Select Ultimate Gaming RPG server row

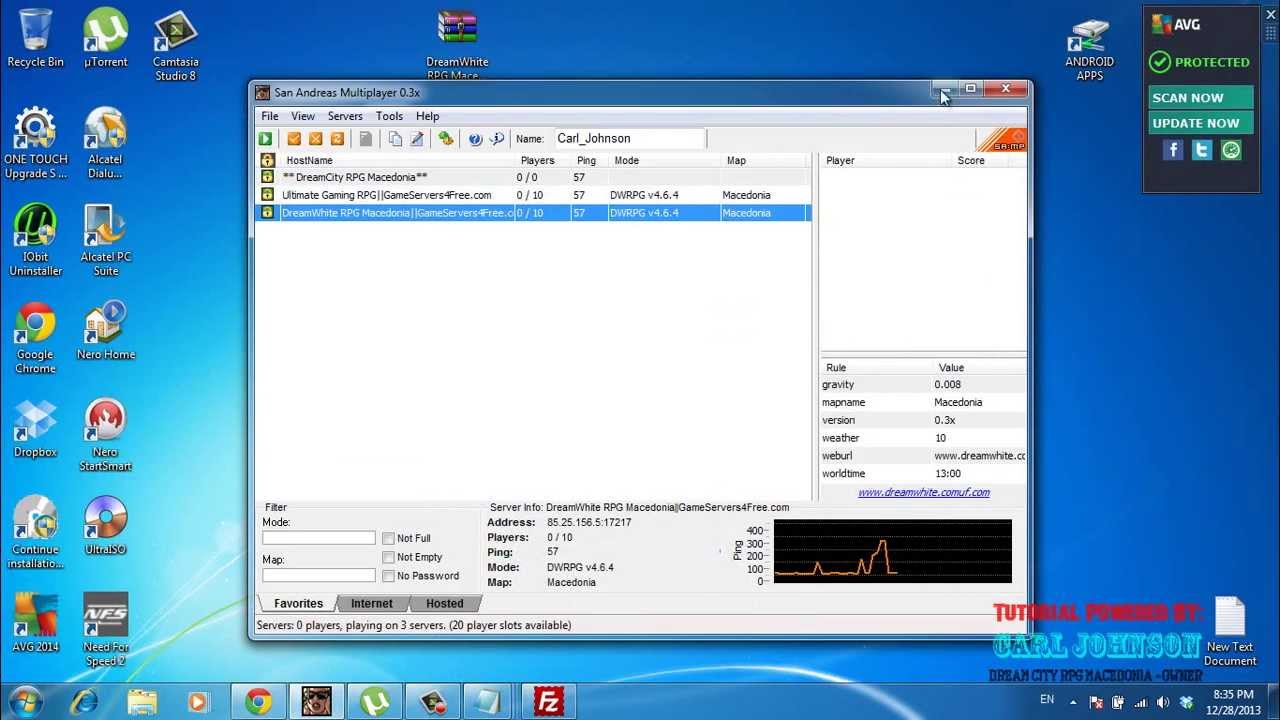coord(533,195)
